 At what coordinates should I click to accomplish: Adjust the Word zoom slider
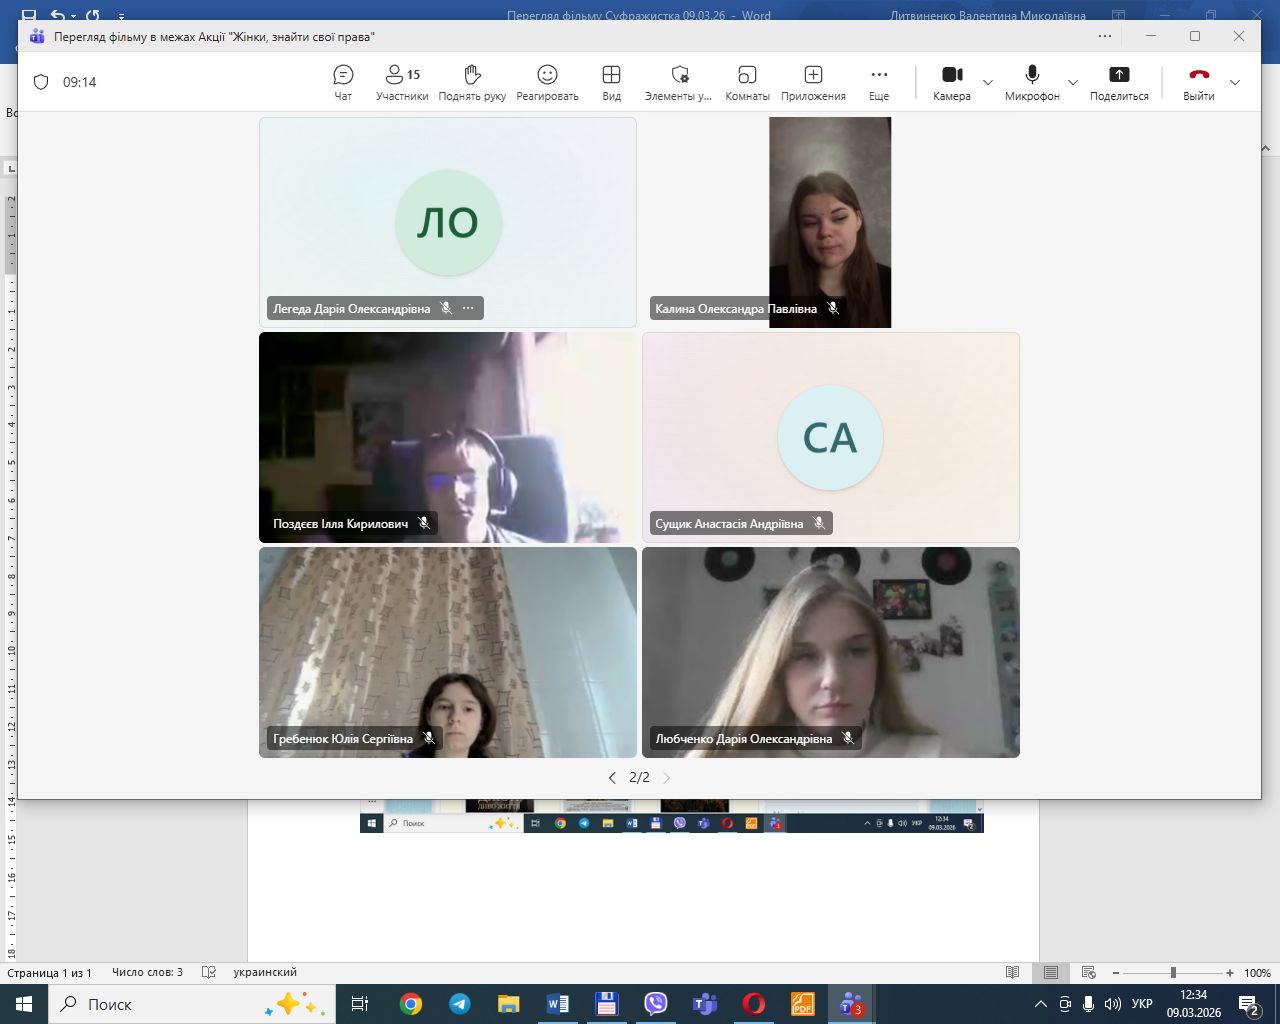1173,973
